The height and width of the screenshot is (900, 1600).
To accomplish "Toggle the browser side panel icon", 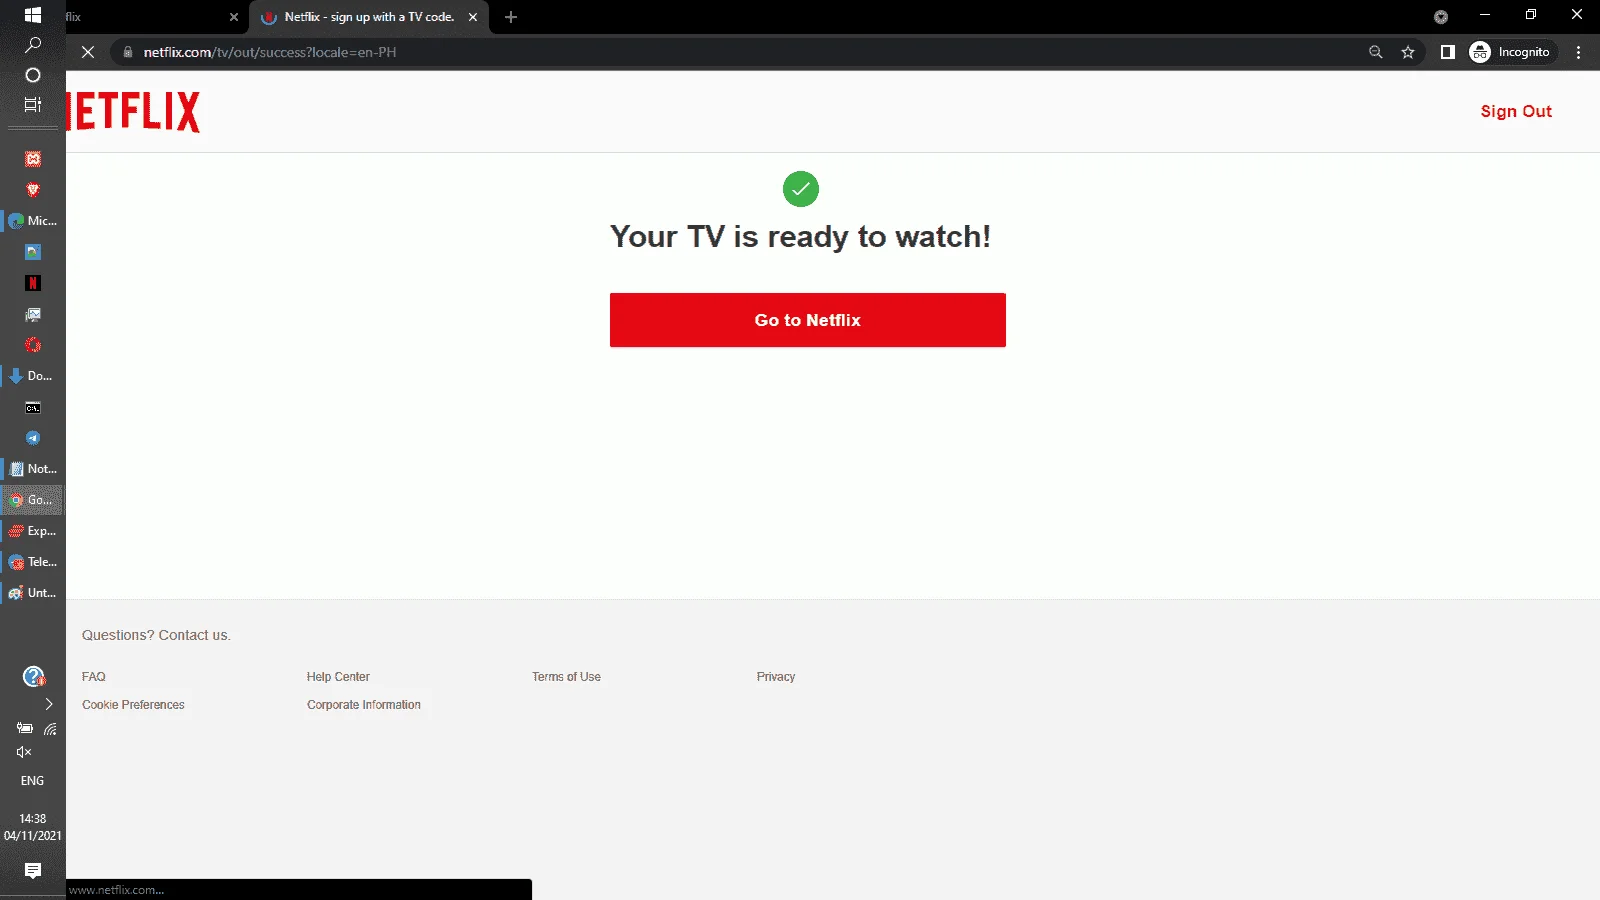I will point(1447,52).
